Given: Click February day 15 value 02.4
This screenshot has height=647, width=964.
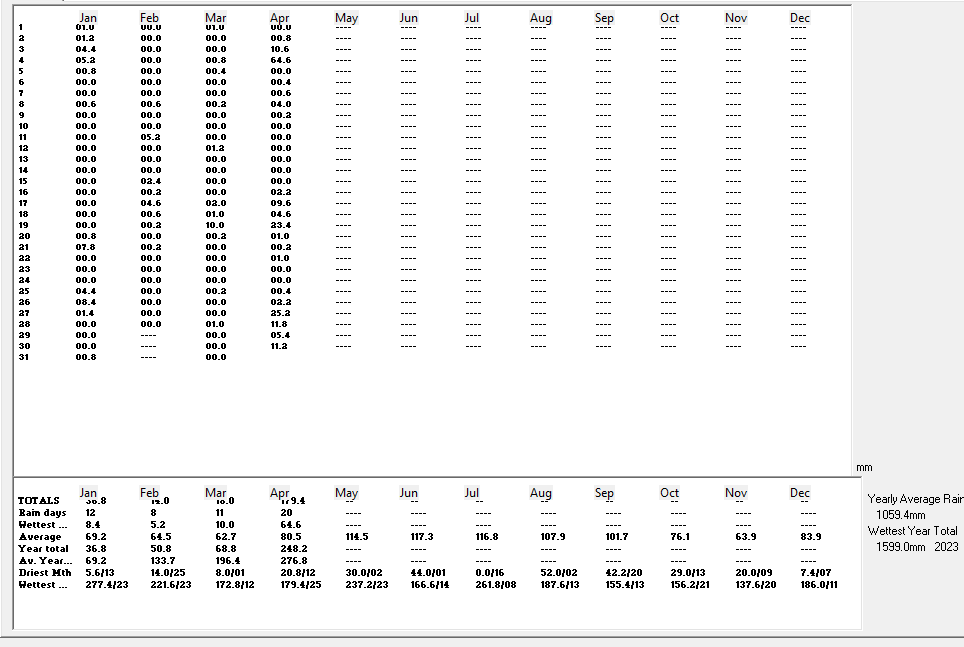Looking at the screenshot, I should (x=151, y=181).
